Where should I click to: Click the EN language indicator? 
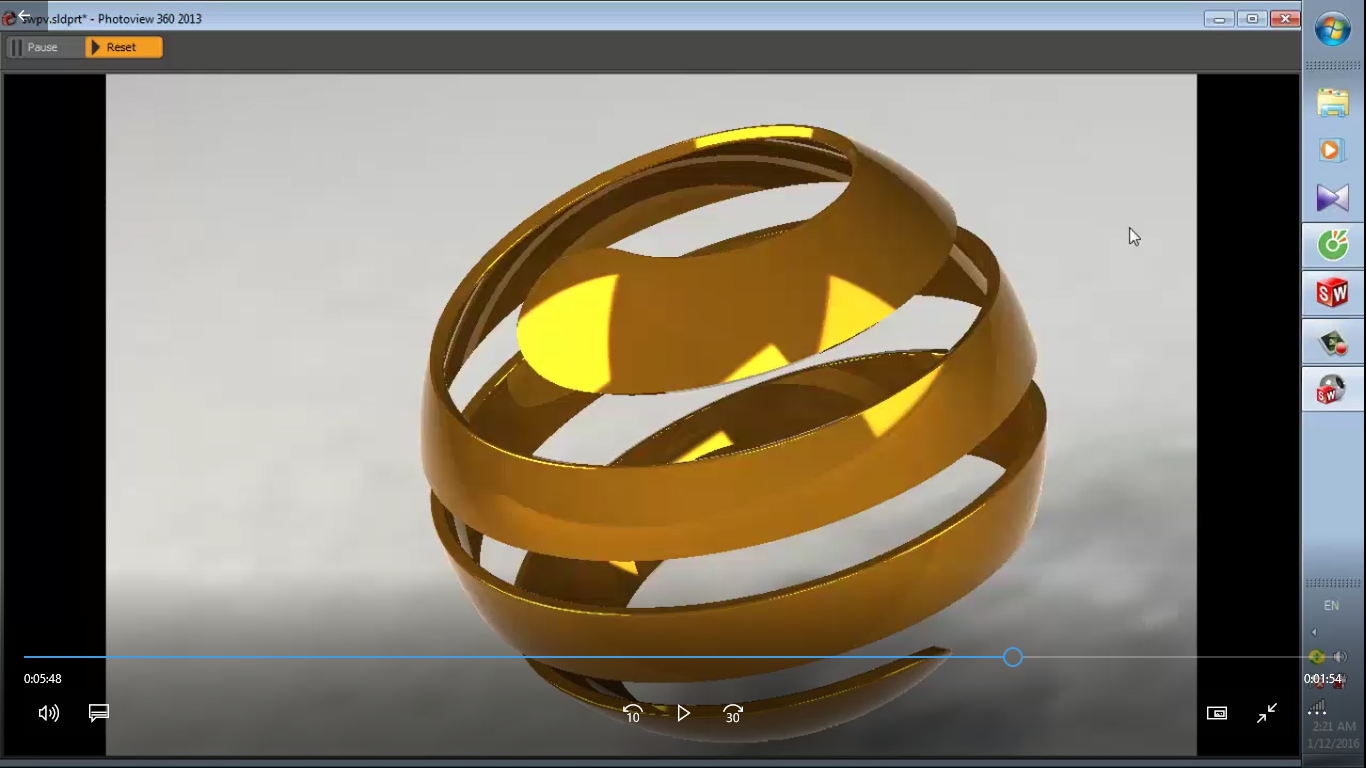point(1332,606)
